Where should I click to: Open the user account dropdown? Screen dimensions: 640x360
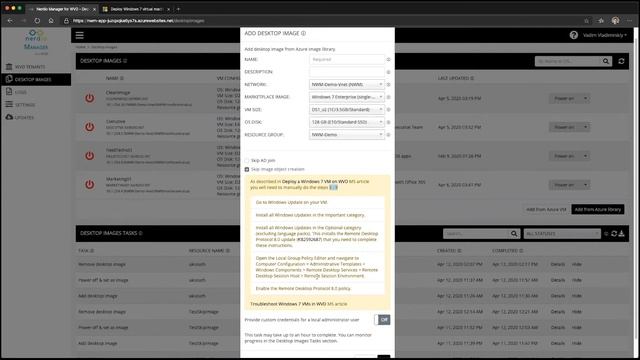coord(604,35)
